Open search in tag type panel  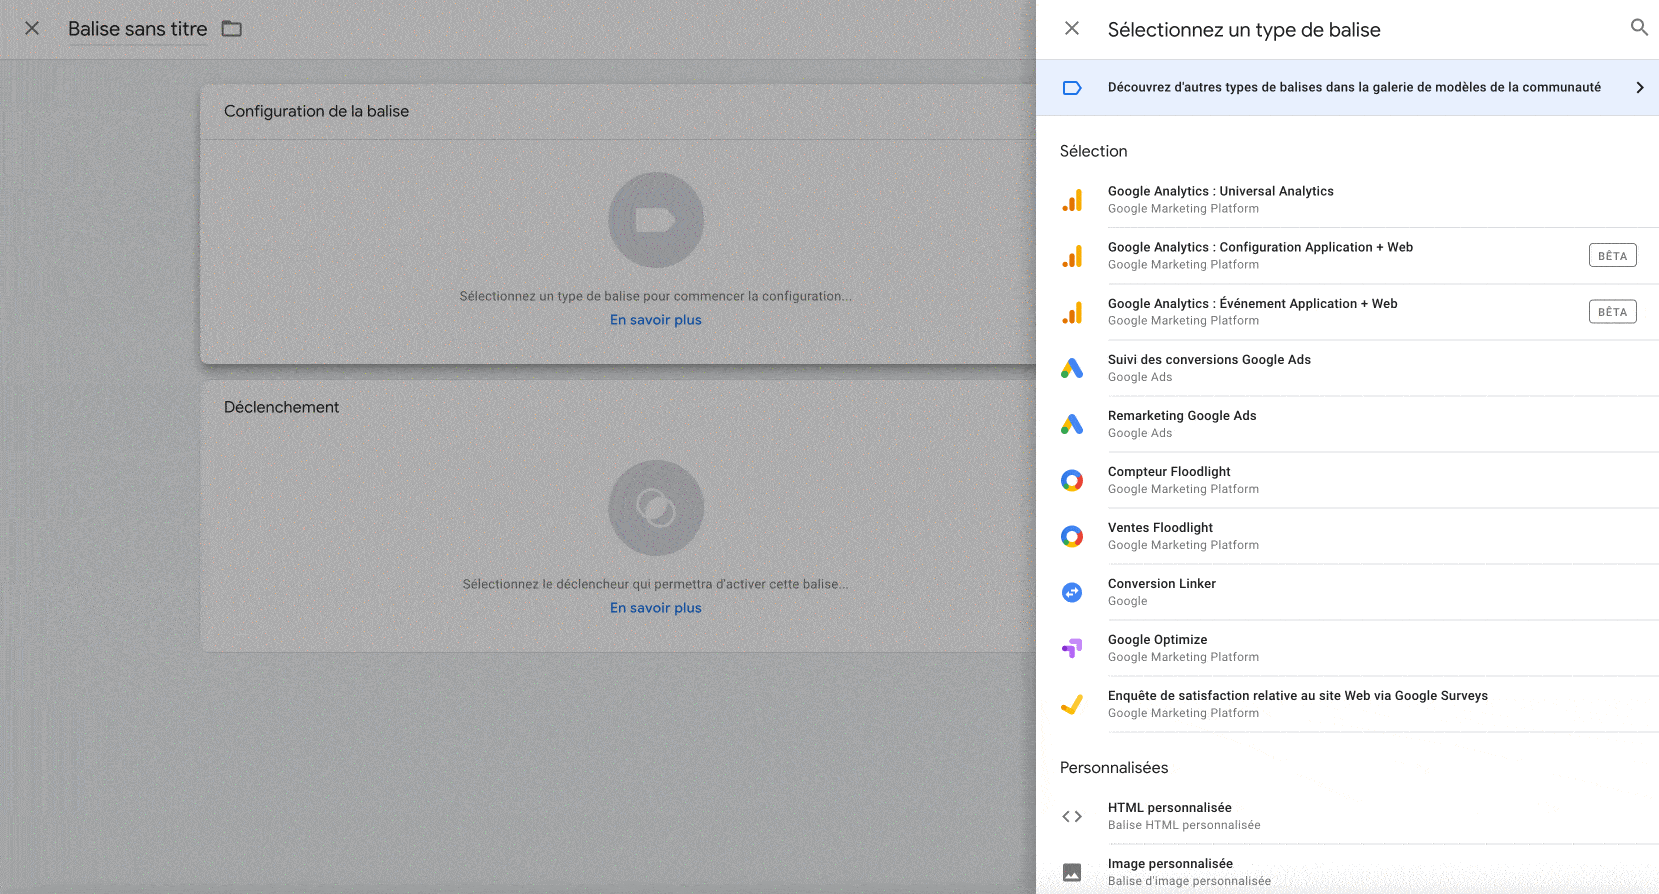coord(1639,28)
